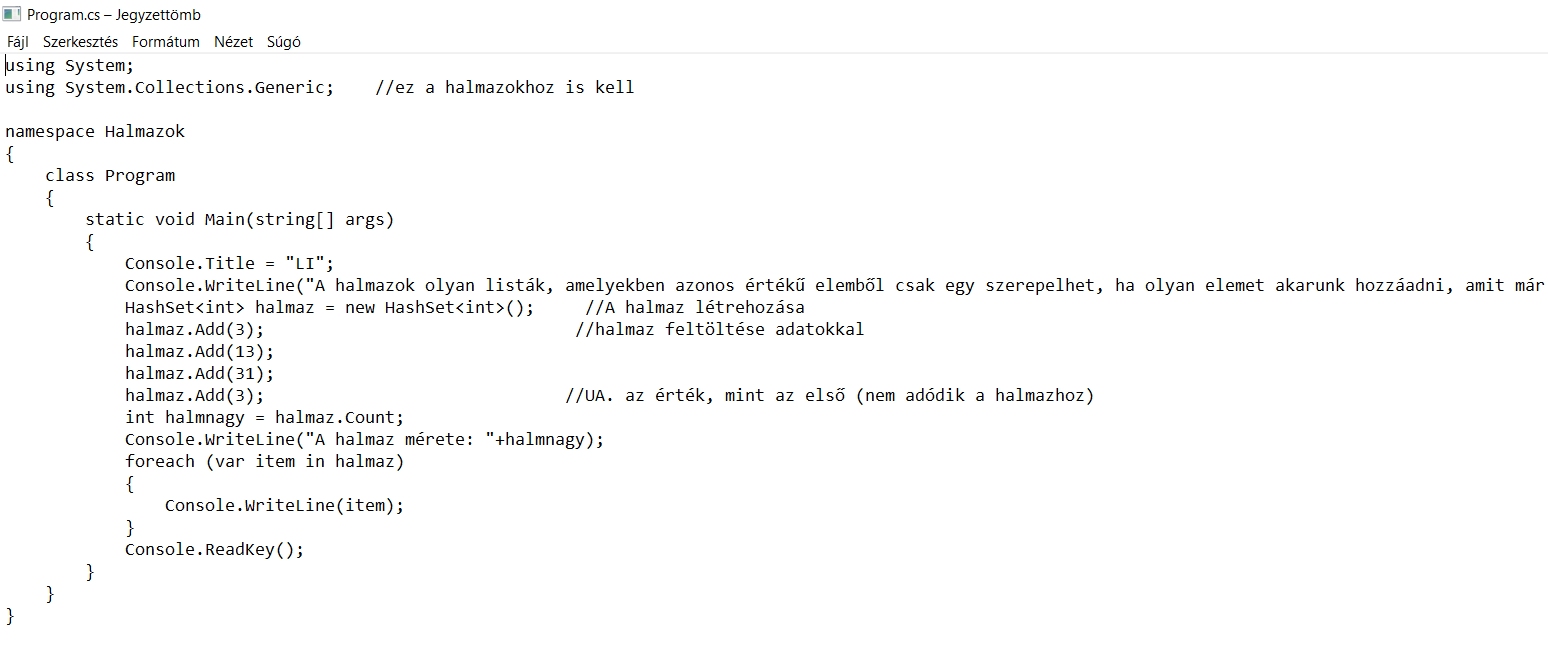Viewport: 1548px width, 666px height.
Task: Click the word 'Halmazok' in the namespace line
Action: [145, 132]
